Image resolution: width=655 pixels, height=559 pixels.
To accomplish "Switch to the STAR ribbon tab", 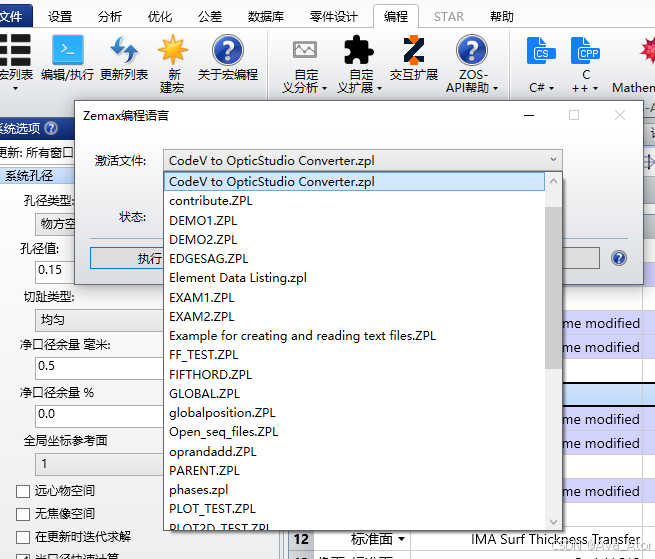I will tap(449, 17).
